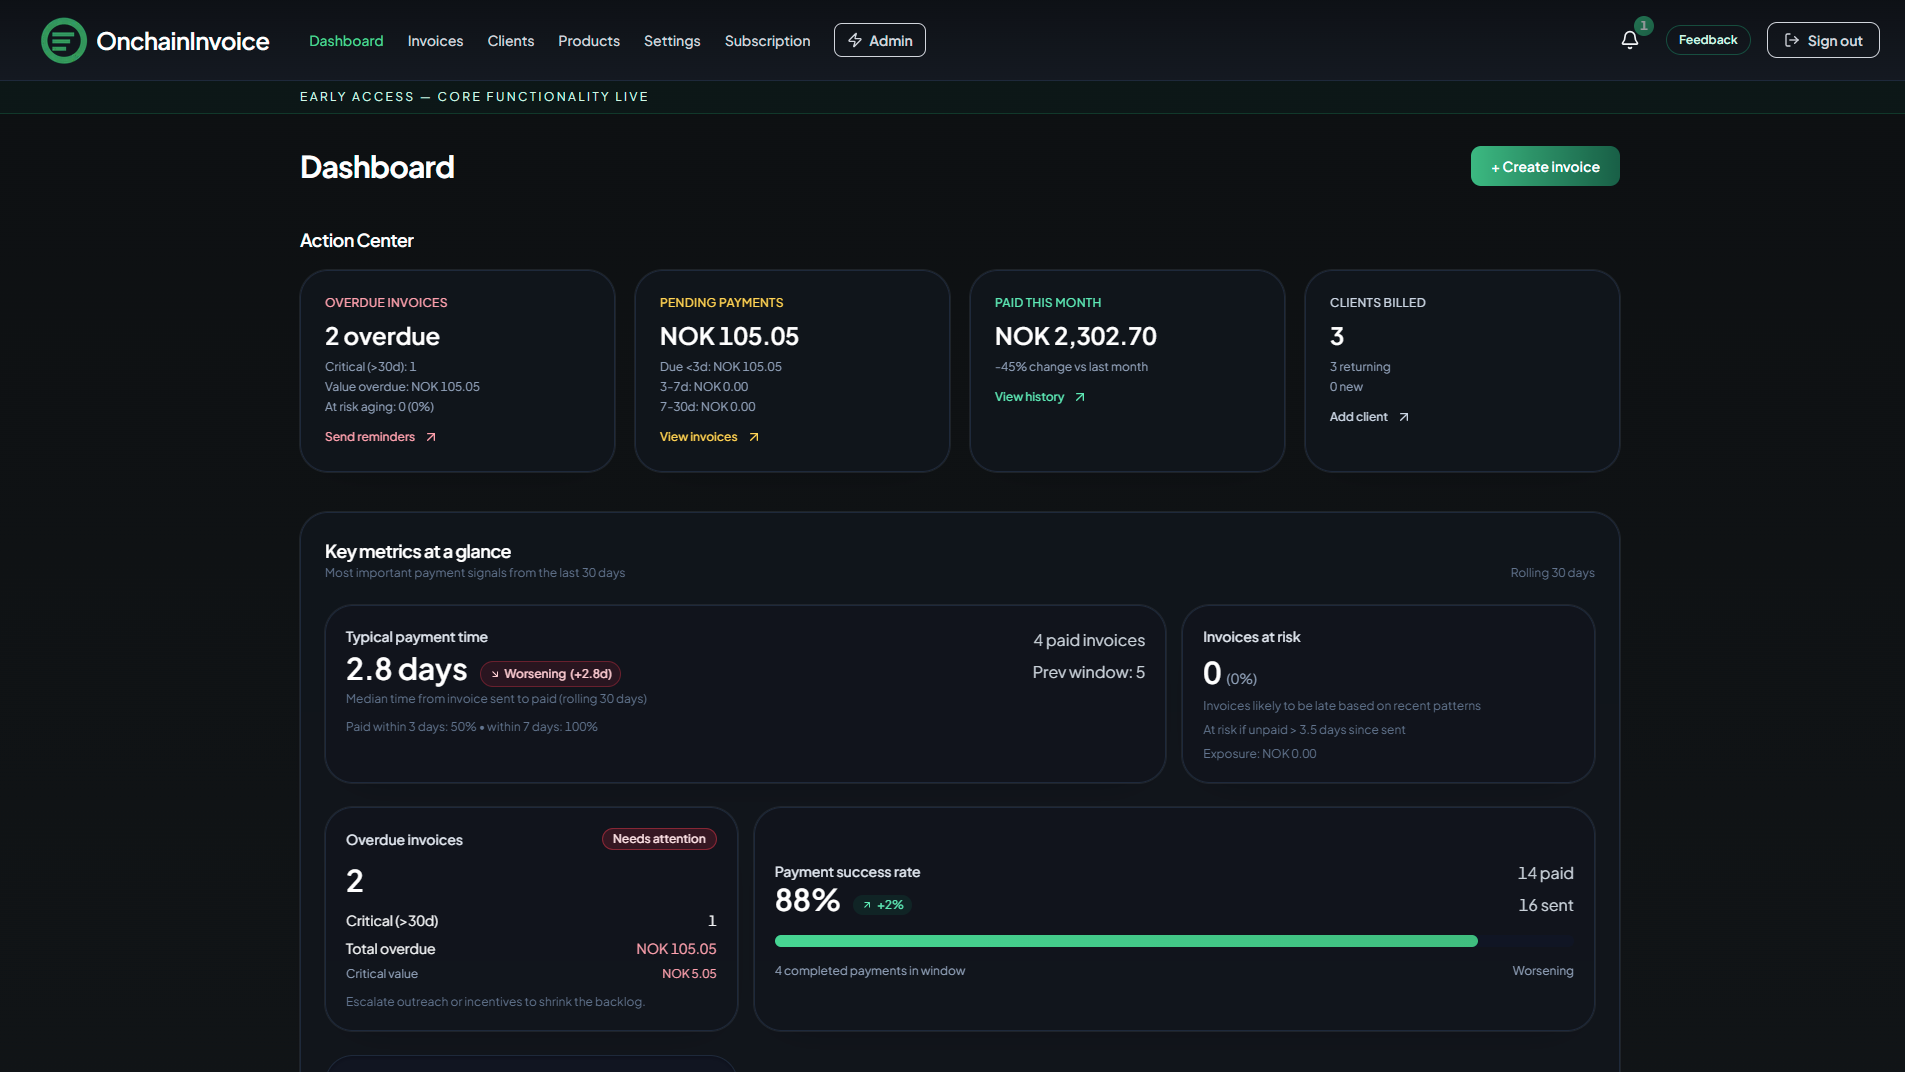Click the arrow icon beside View invoices
Image resolution: width=1905 pixels, height=1072 pixels.
pyautogui.click(x=754, y=437)
